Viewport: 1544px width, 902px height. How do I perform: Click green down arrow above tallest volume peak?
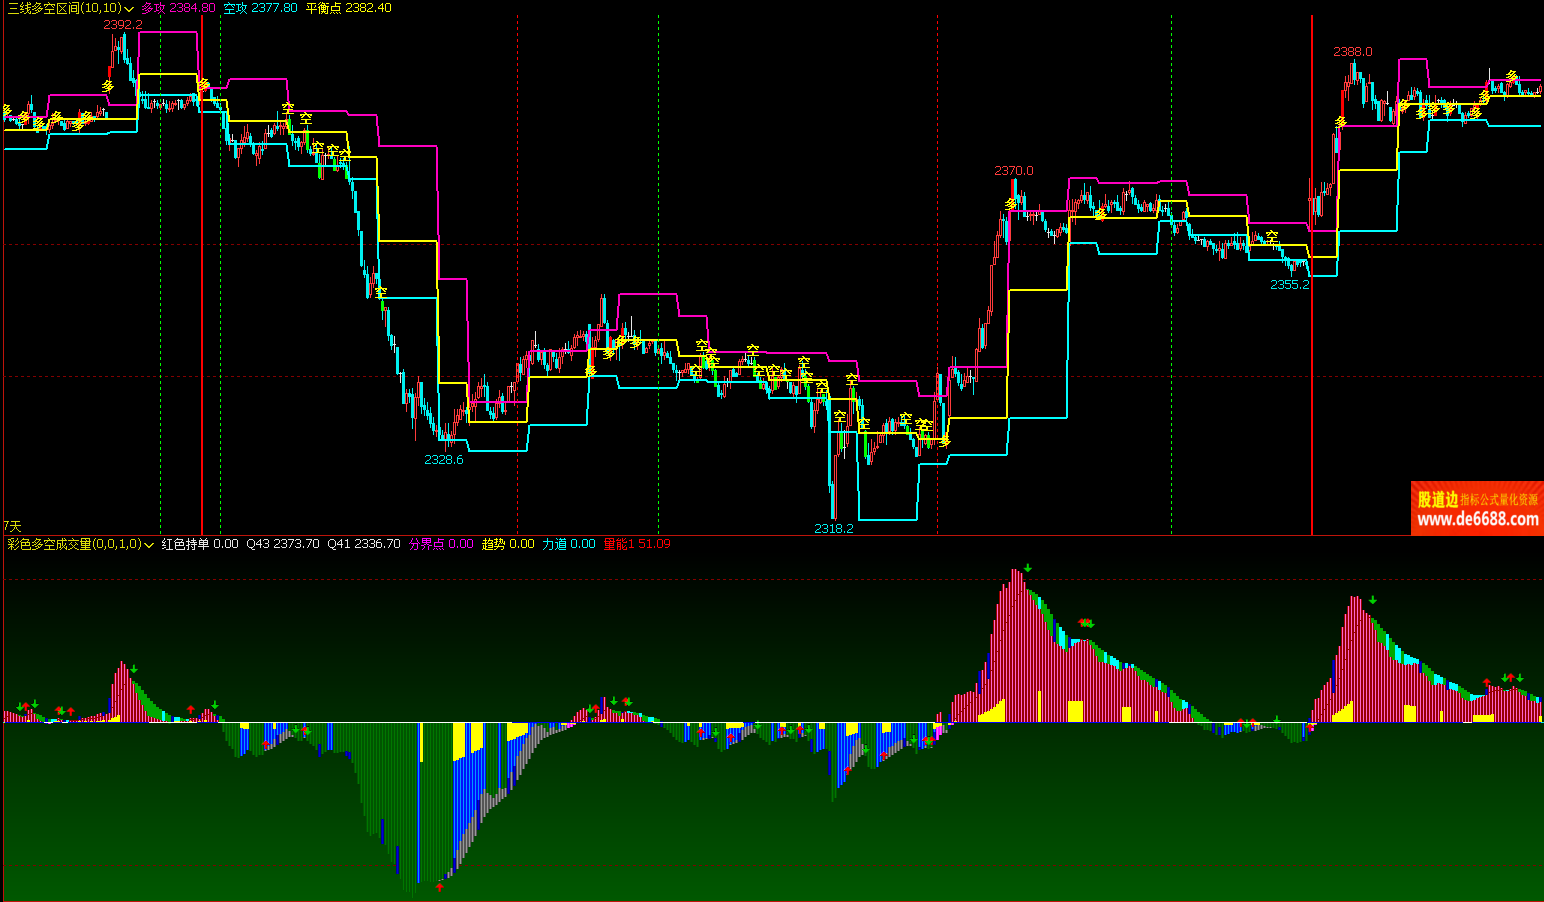point(1027,568)
